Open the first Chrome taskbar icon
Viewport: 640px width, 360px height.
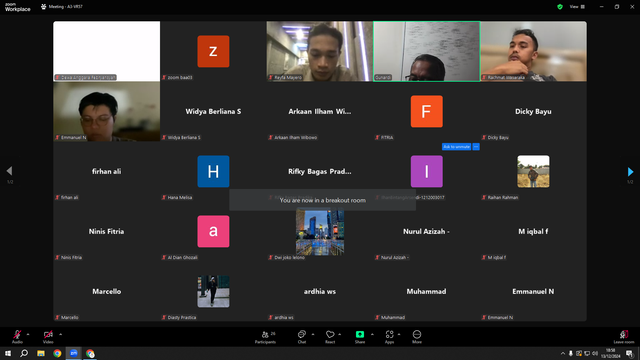point(57,353)
